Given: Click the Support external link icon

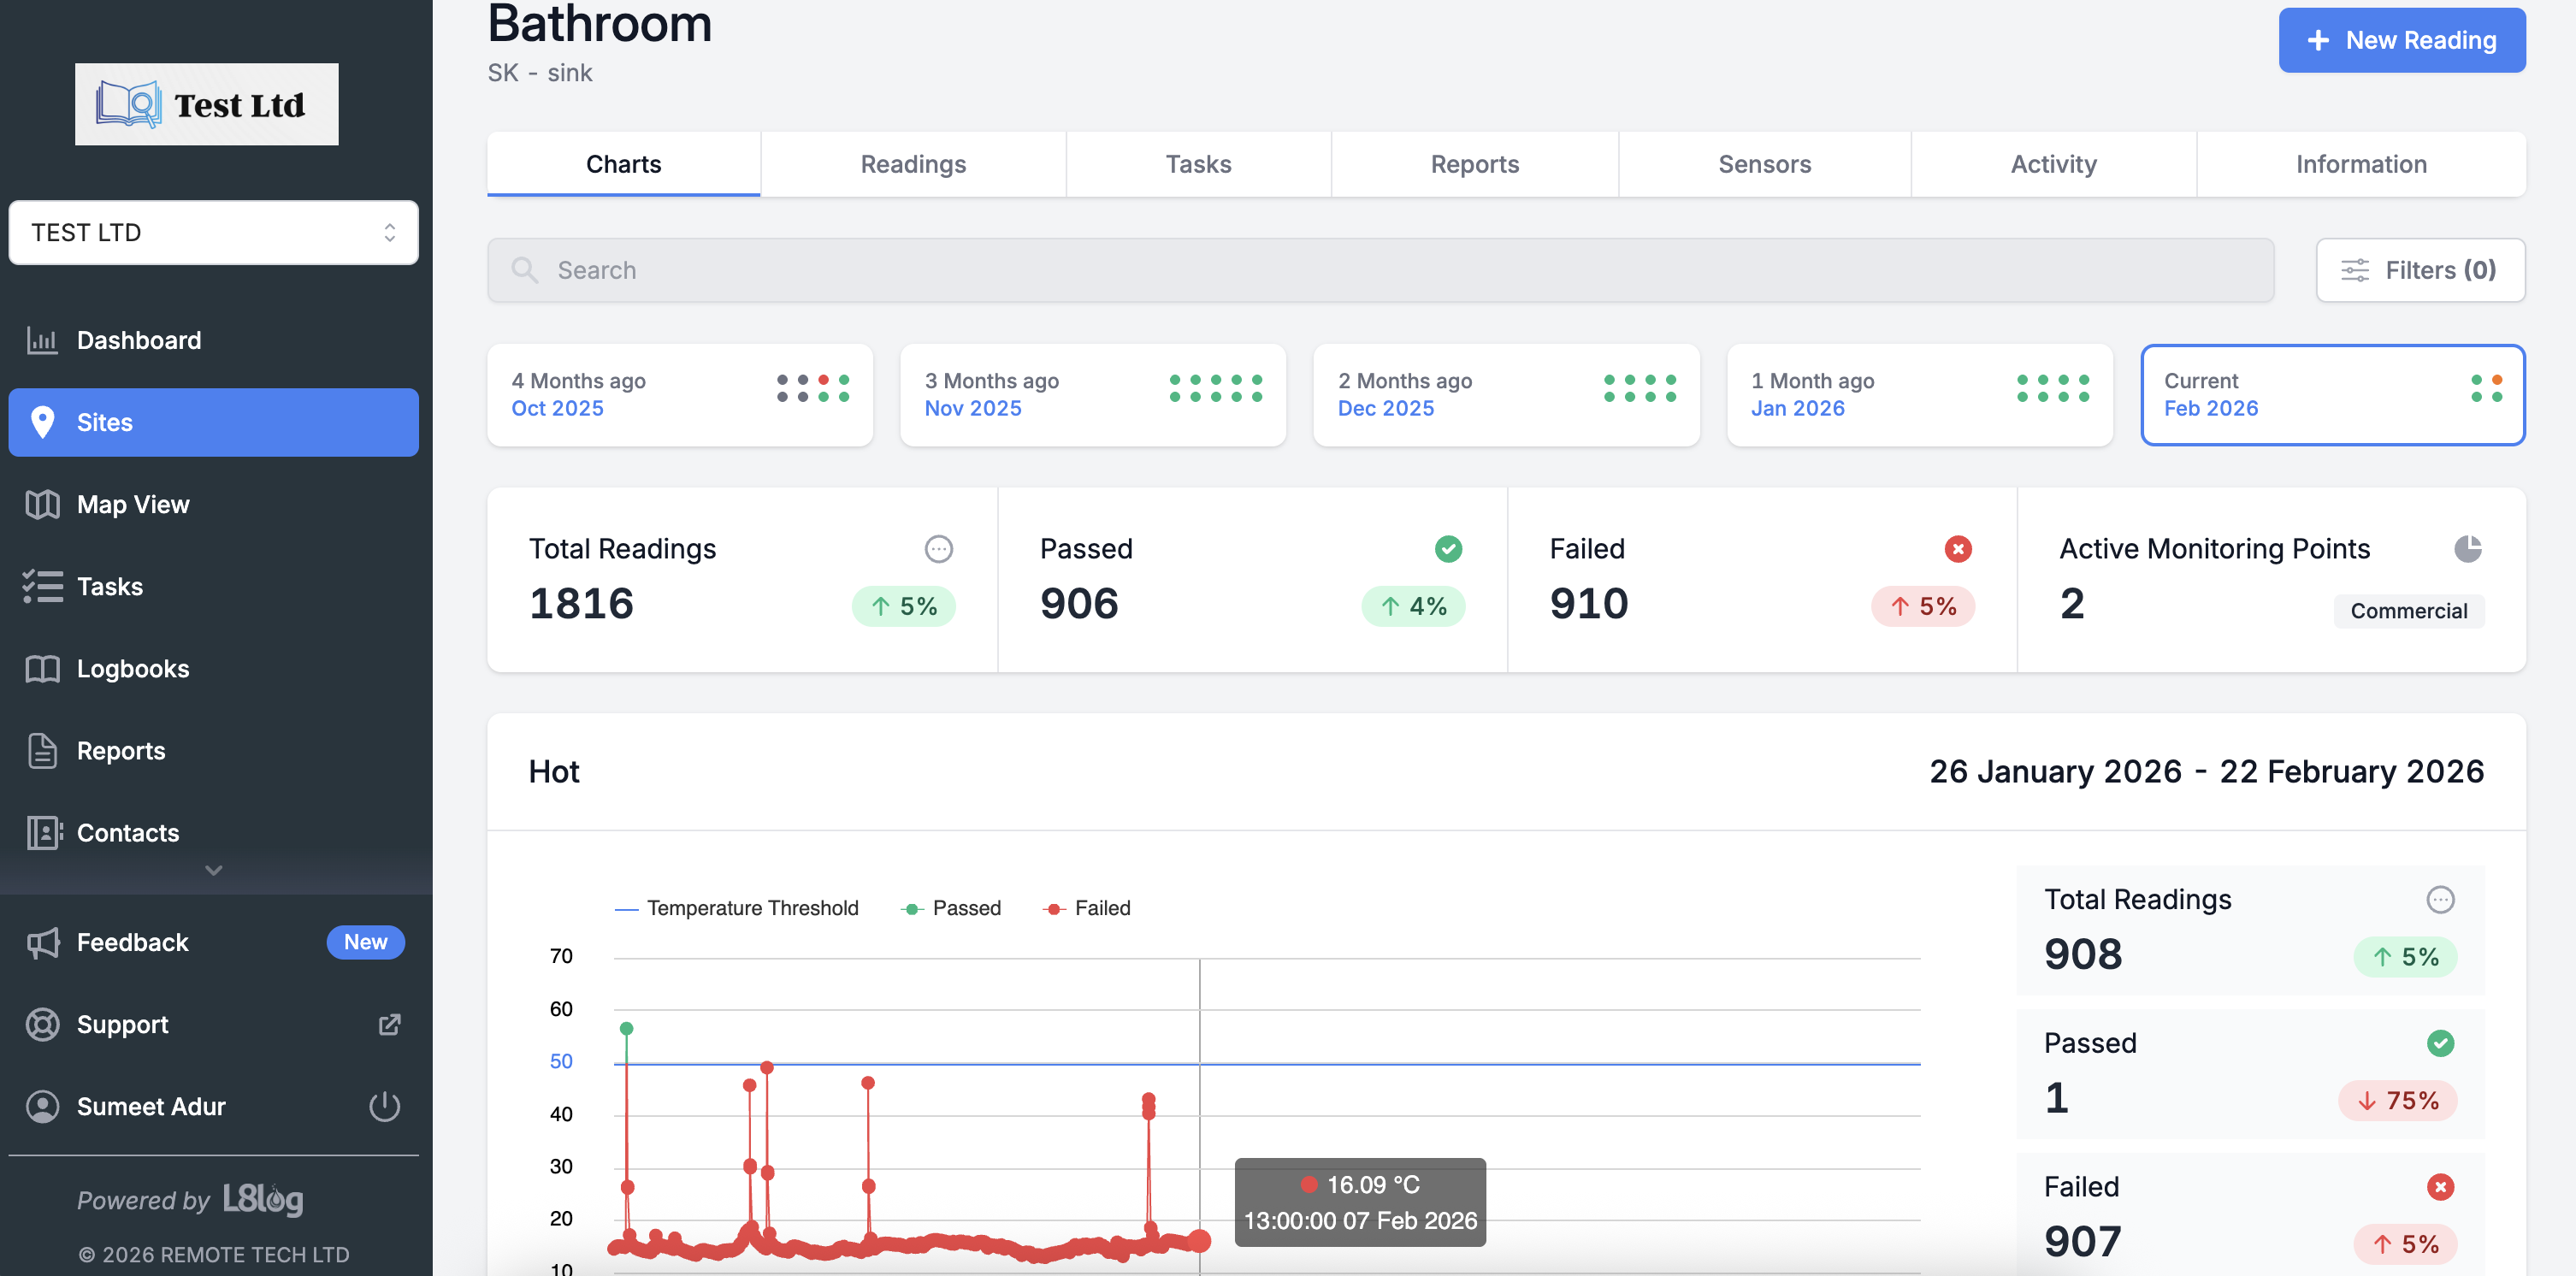Looking at the screenshot, I should tap(389, 1024).
